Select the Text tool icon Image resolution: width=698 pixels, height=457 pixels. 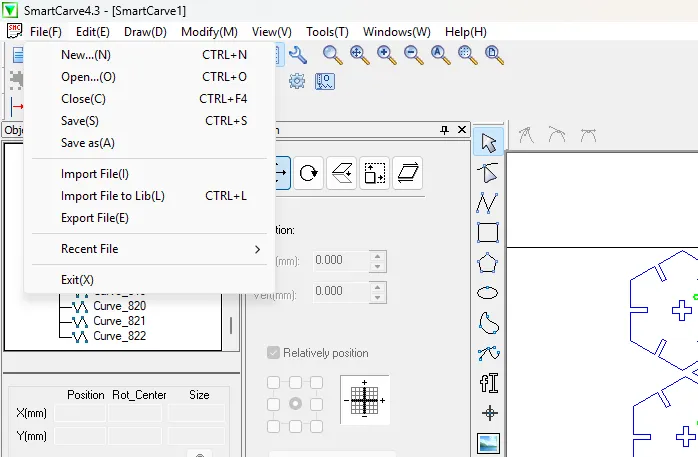pyautogui.click(x=488, y=383)
